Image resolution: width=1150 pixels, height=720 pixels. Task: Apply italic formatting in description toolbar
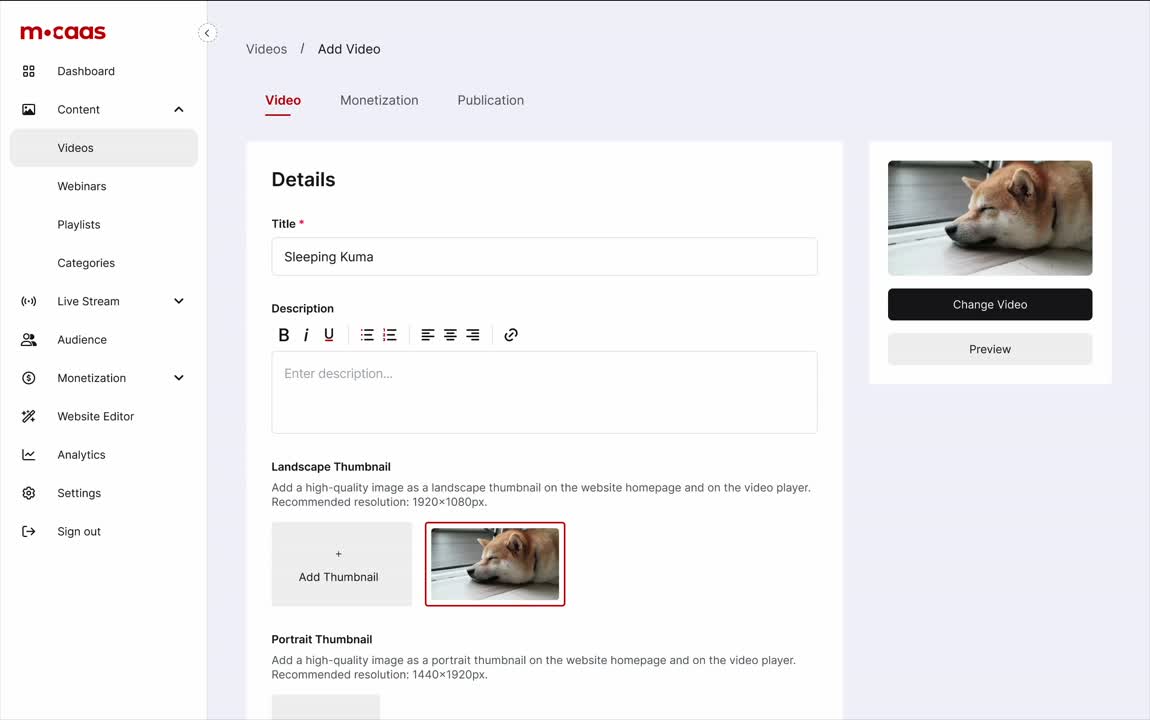point(306,335)
